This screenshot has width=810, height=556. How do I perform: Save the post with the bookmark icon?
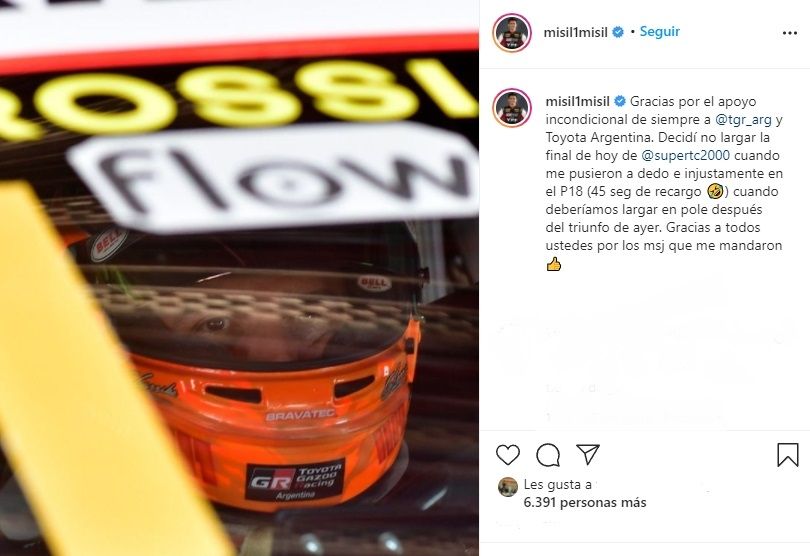(x=788, y=455)
